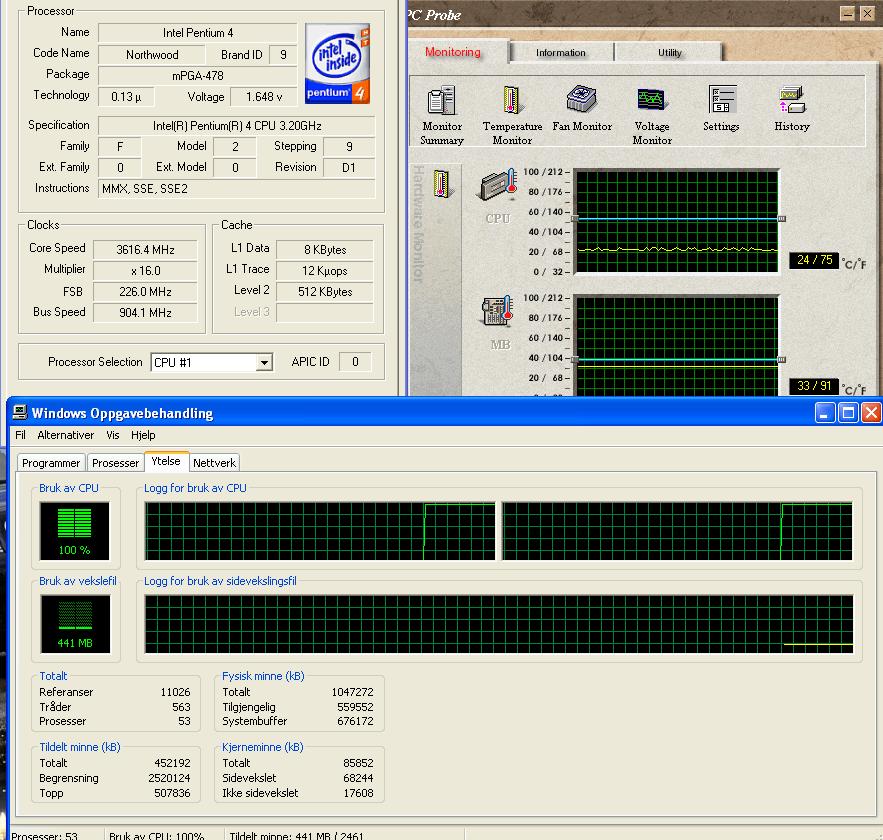The width and height of the screenshot is (883, 840).
Task: Click the CPU usage 100 % gauge
Action: click(74, 531)
